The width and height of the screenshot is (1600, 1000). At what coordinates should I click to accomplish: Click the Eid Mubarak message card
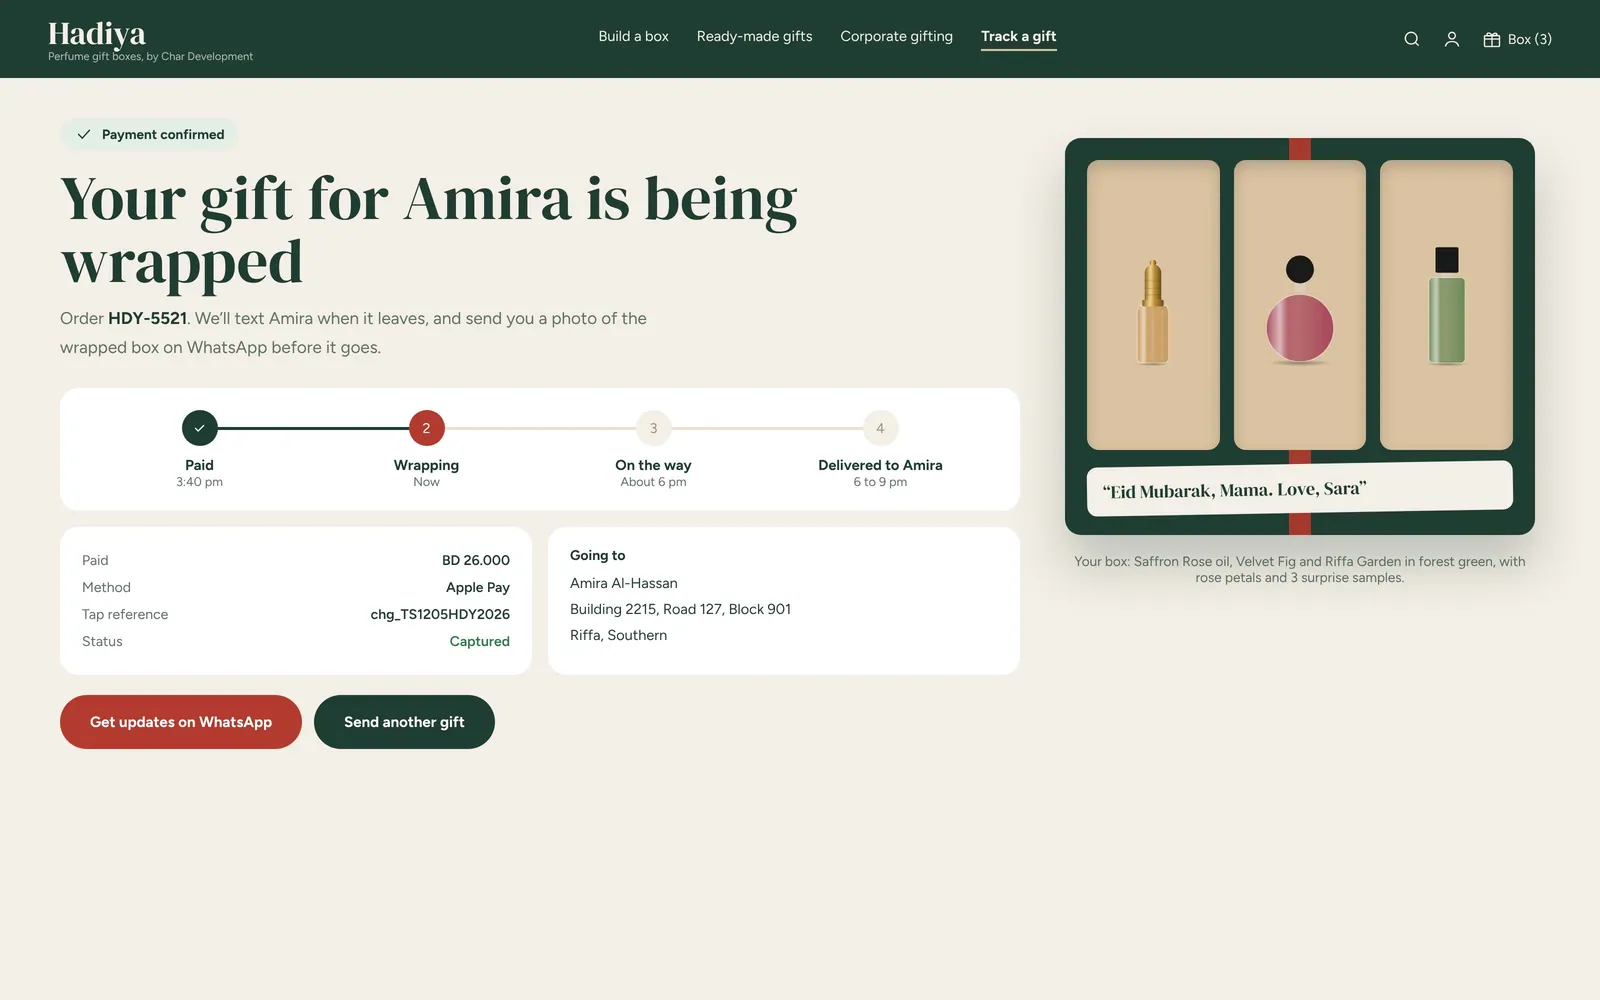point(1299,489)
